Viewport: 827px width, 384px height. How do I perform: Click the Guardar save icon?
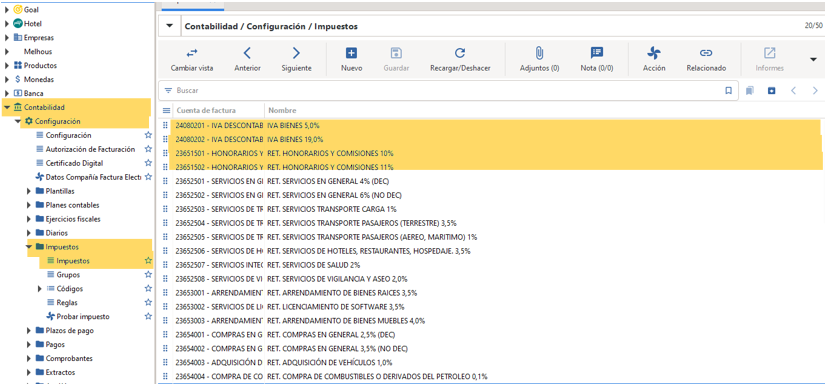point(396,53)
